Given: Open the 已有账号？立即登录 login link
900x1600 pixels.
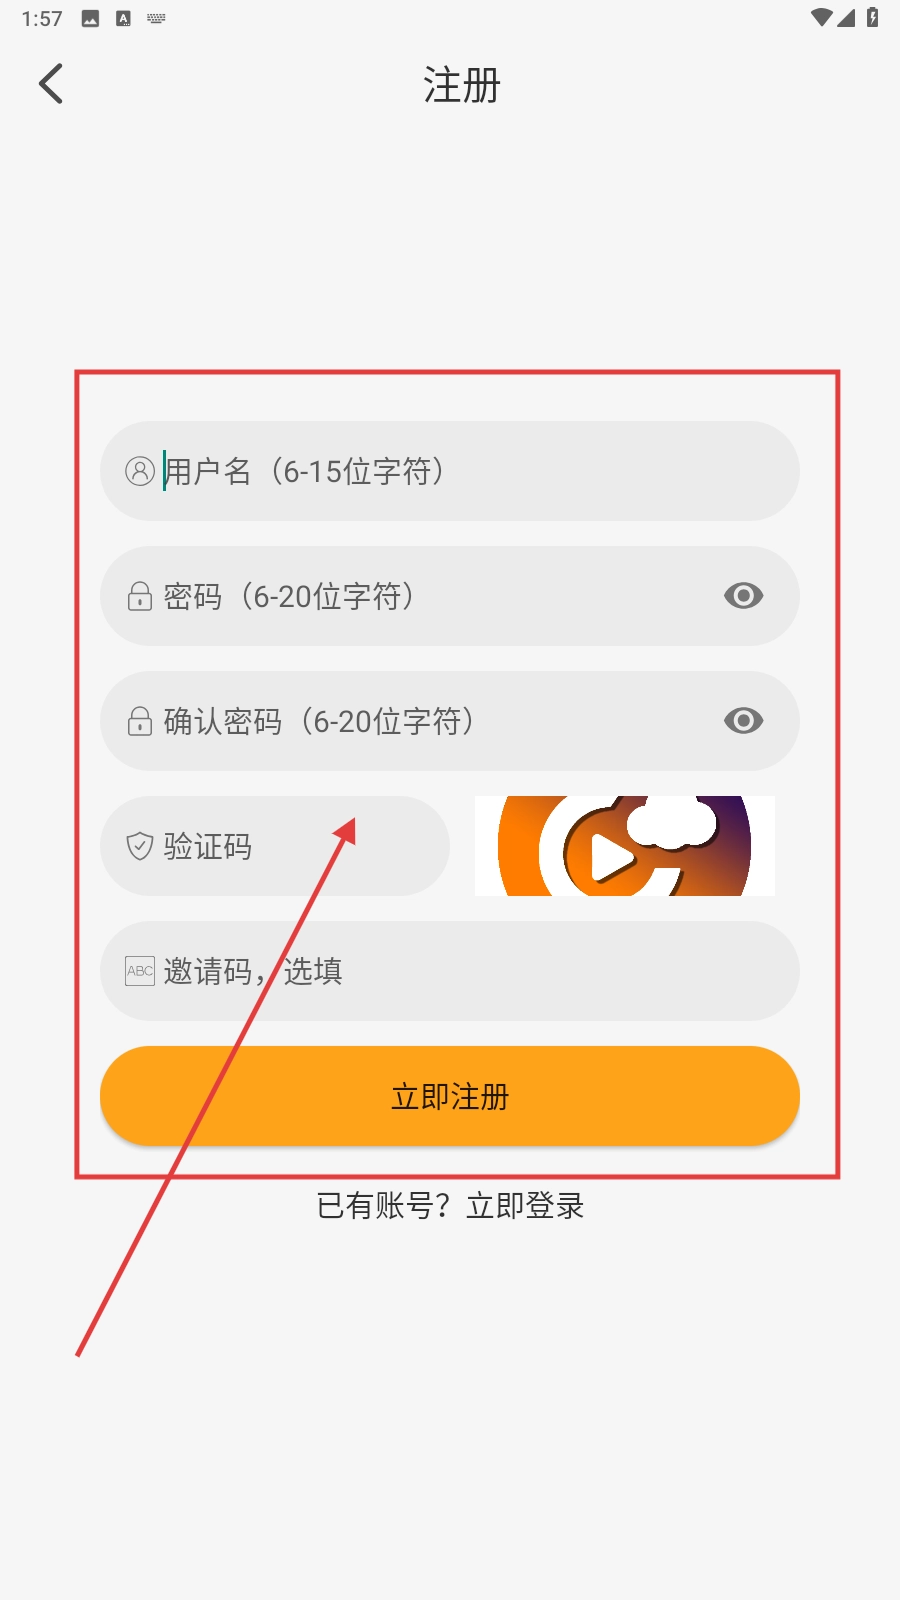Looking at the screenshot, I should point(450,1206).
